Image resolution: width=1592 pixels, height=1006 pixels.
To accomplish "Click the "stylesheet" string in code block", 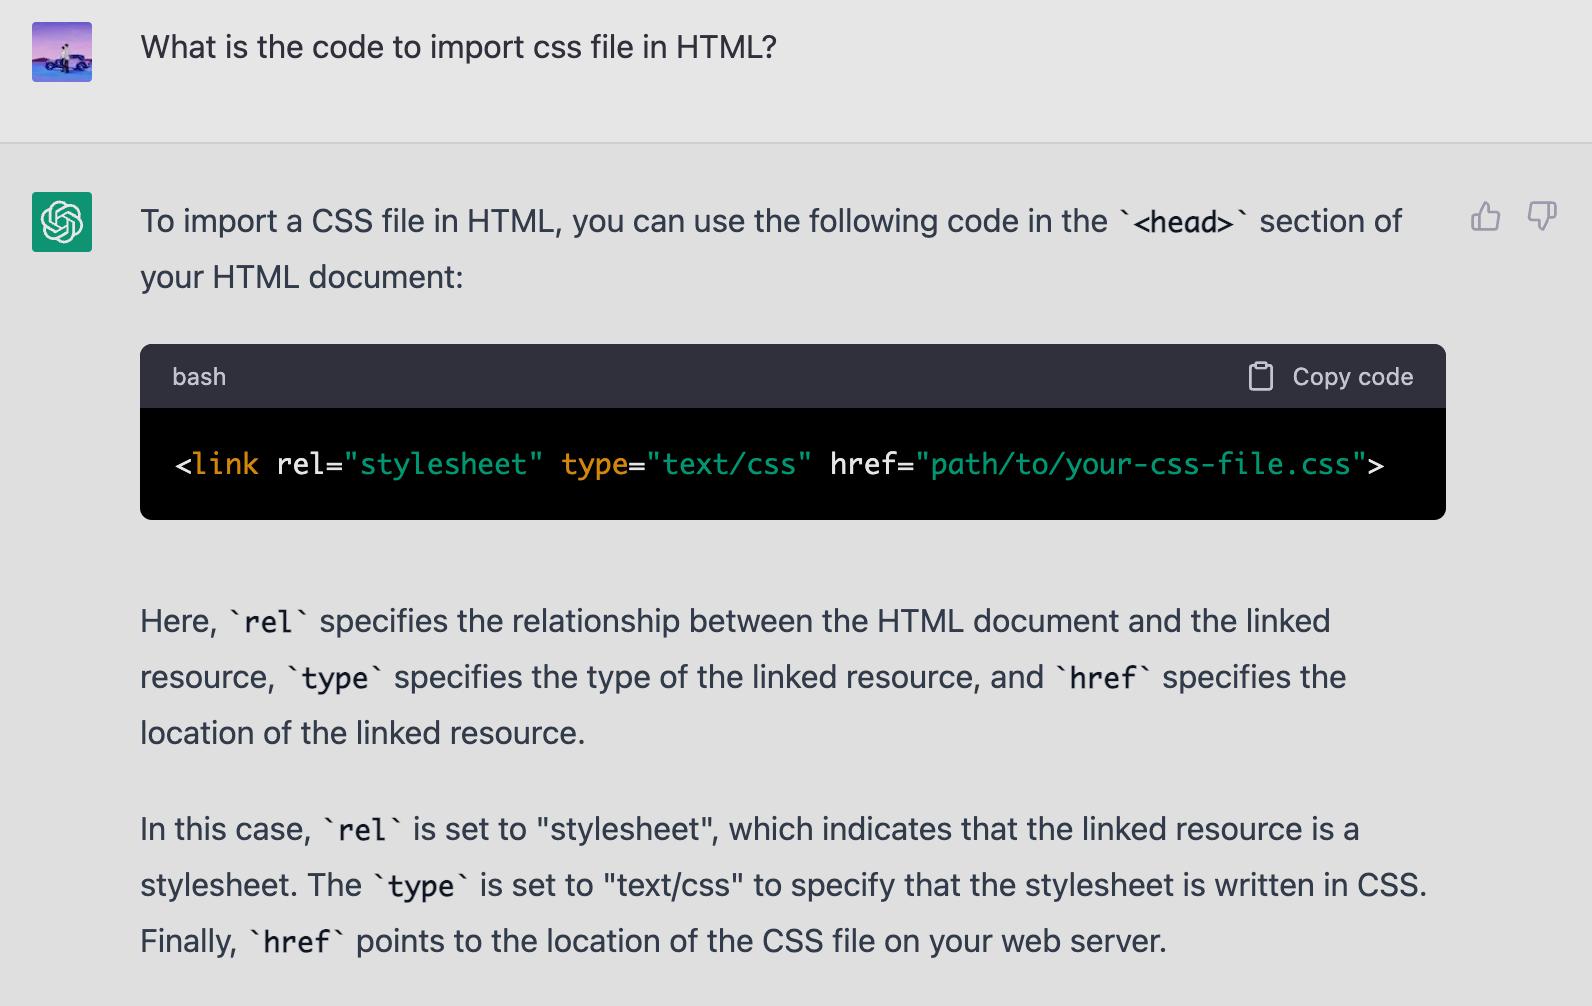I will click(443, 464).
